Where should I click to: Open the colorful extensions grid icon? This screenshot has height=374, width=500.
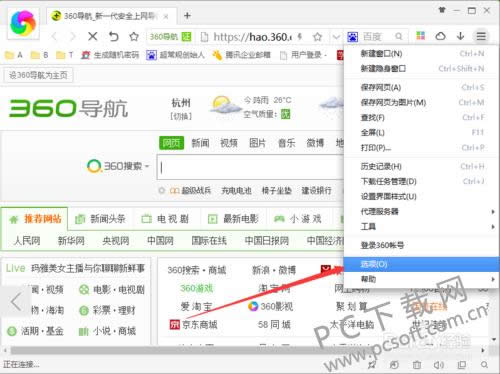(x=421, y=36)
